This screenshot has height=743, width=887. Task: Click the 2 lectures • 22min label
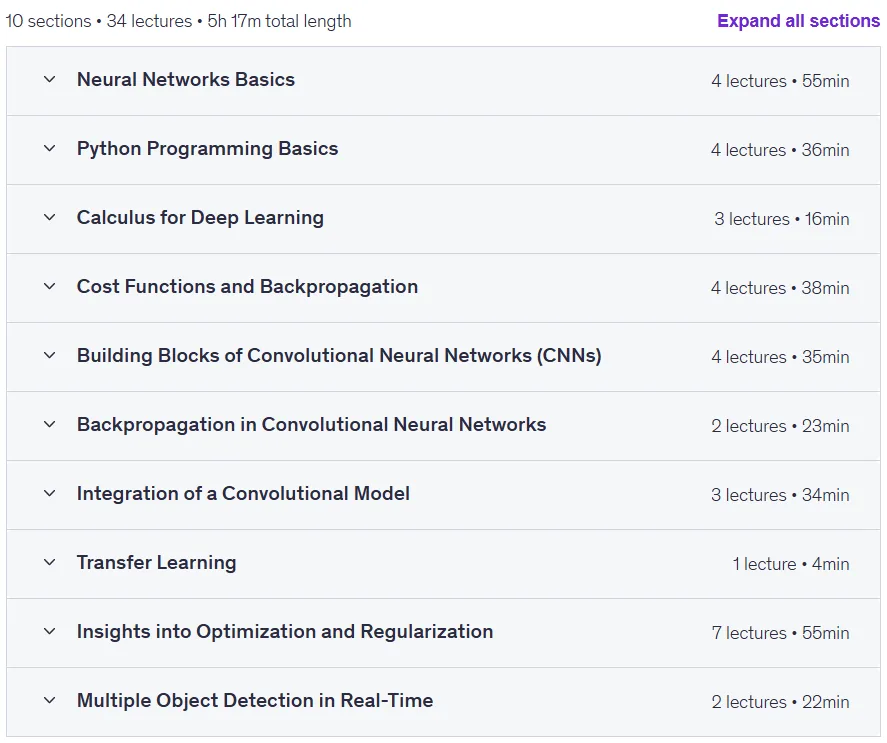(x=780, y=702)
